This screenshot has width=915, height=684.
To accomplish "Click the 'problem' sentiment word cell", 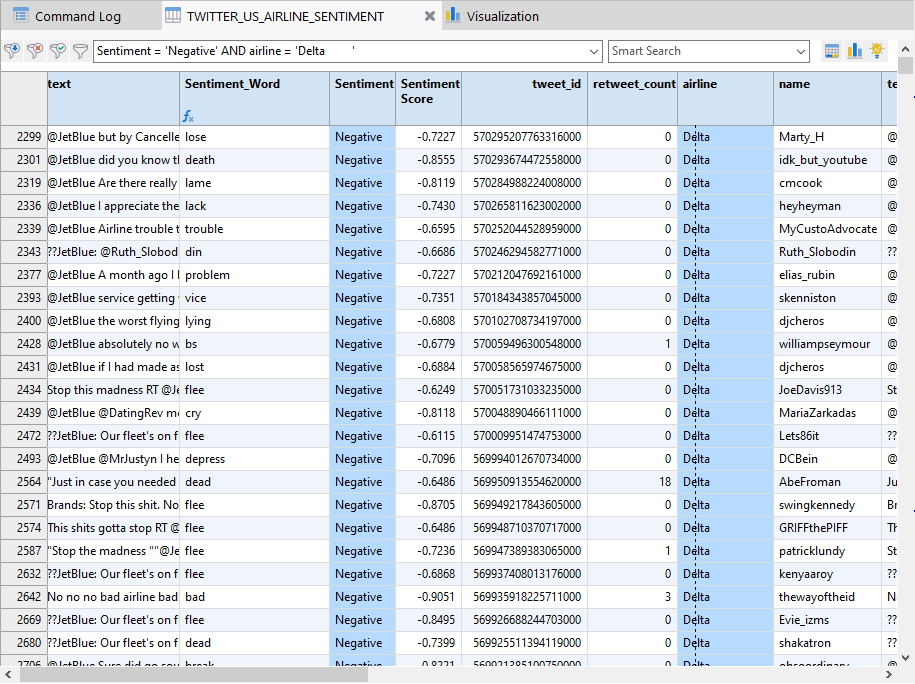I will pyautogui.click(x=254, y=275).
